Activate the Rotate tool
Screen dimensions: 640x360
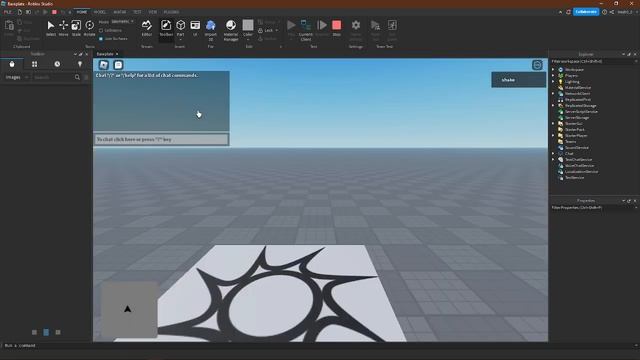point(89,28)
